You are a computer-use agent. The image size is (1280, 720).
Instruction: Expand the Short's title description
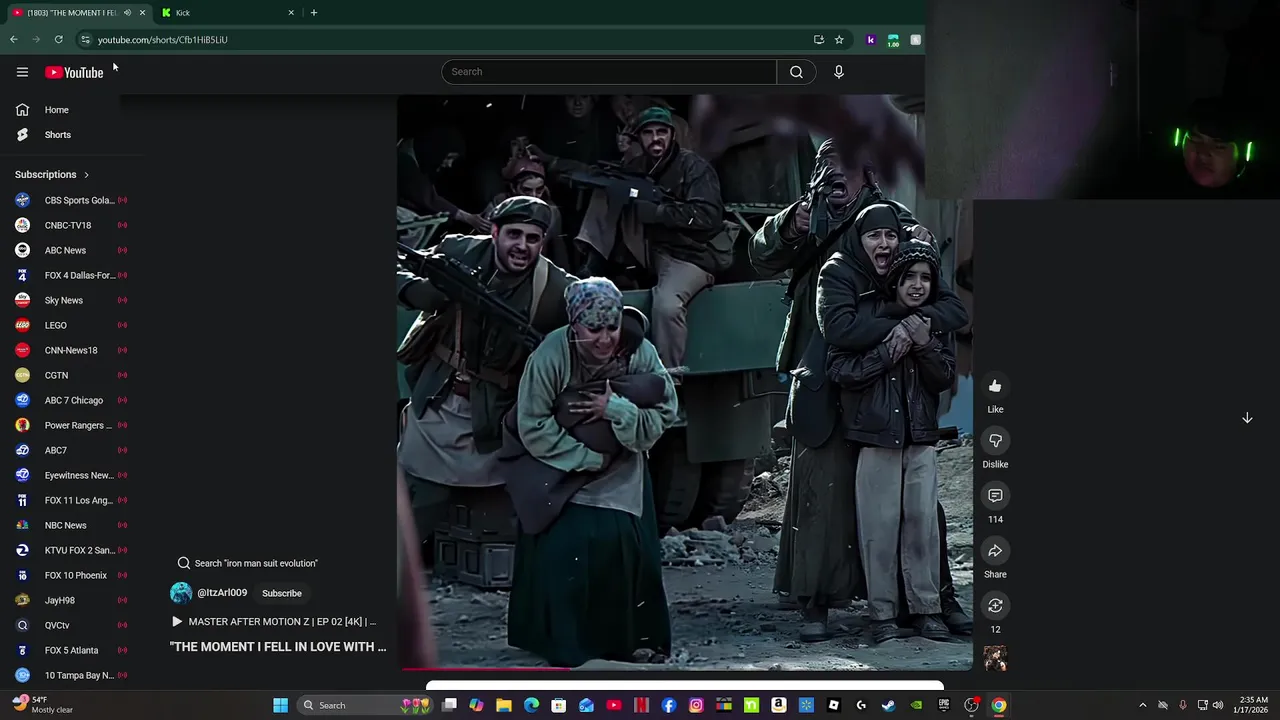coord(278,647)
